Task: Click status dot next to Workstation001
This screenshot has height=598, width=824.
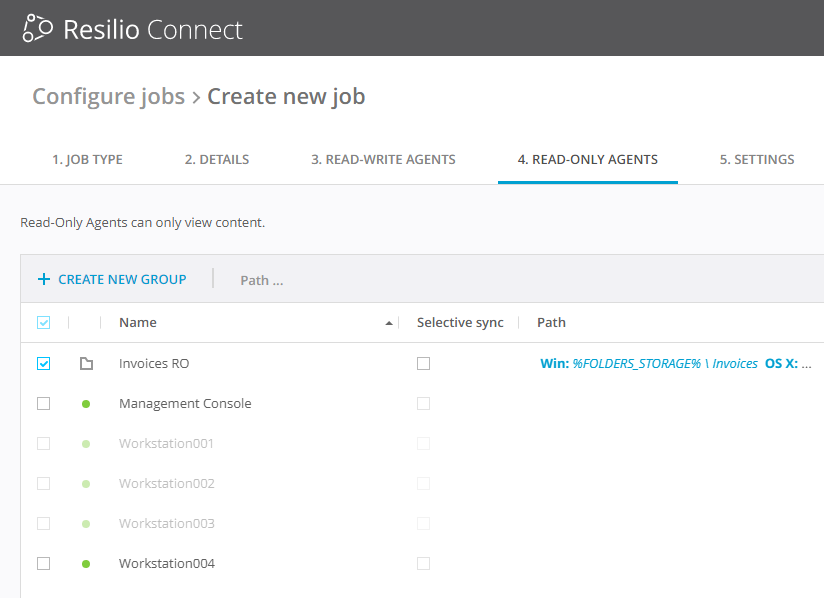Action: coord(86,444)
